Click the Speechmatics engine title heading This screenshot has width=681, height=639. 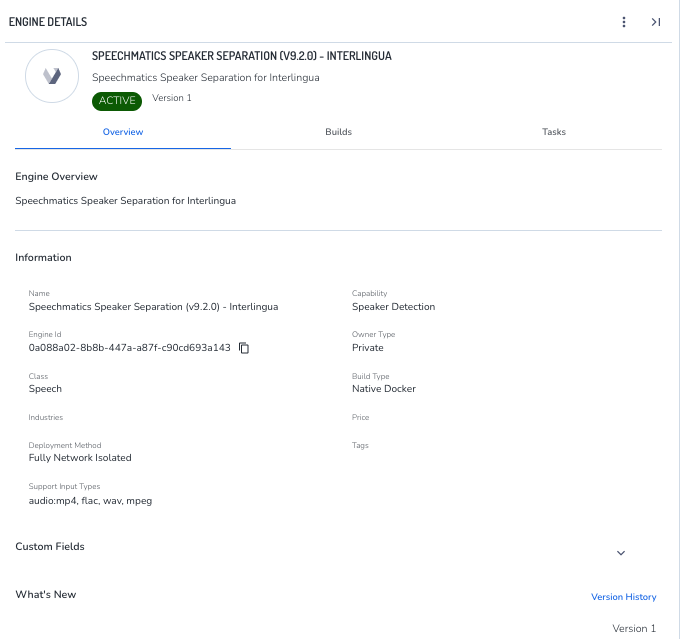(x=241, y=56)
